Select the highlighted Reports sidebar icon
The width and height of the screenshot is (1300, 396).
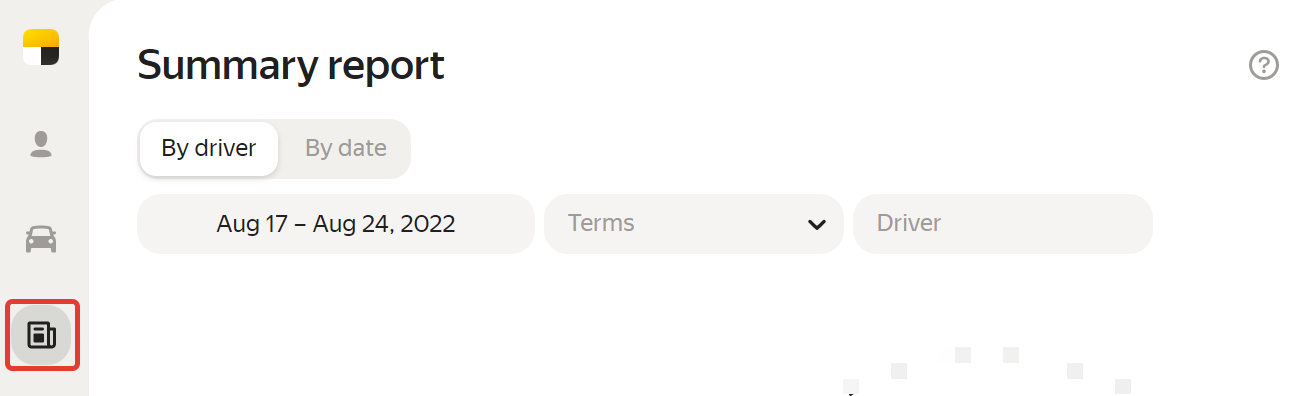[41, 334]
